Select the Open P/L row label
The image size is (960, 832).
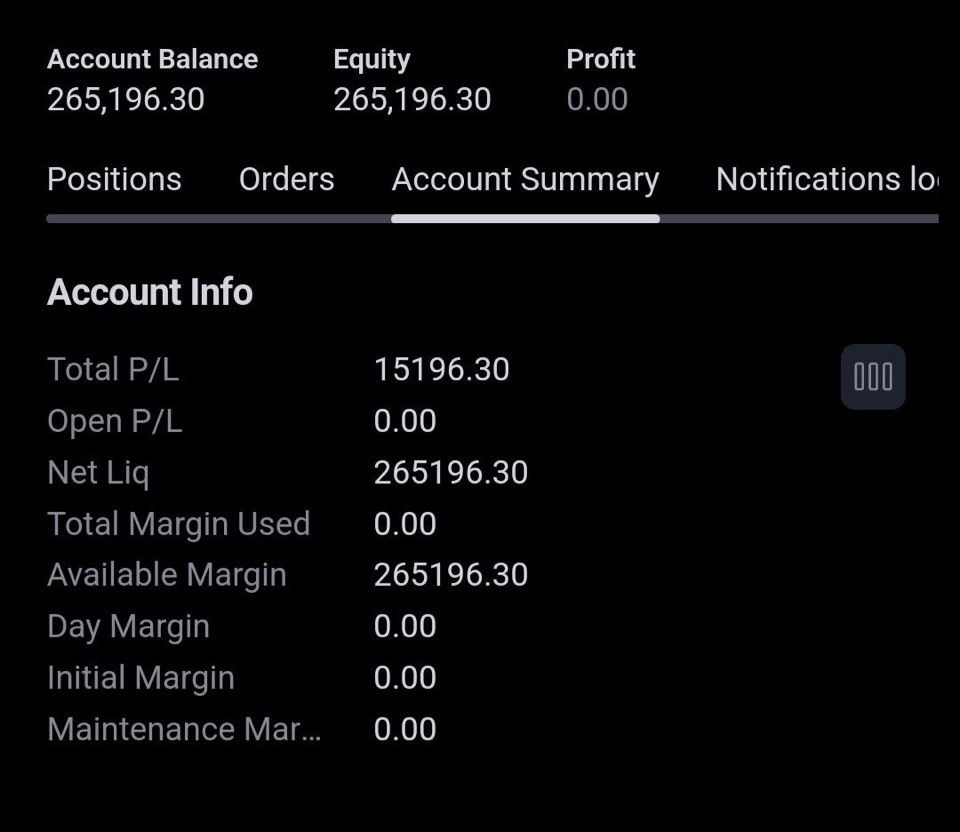[x=115, y=422]
